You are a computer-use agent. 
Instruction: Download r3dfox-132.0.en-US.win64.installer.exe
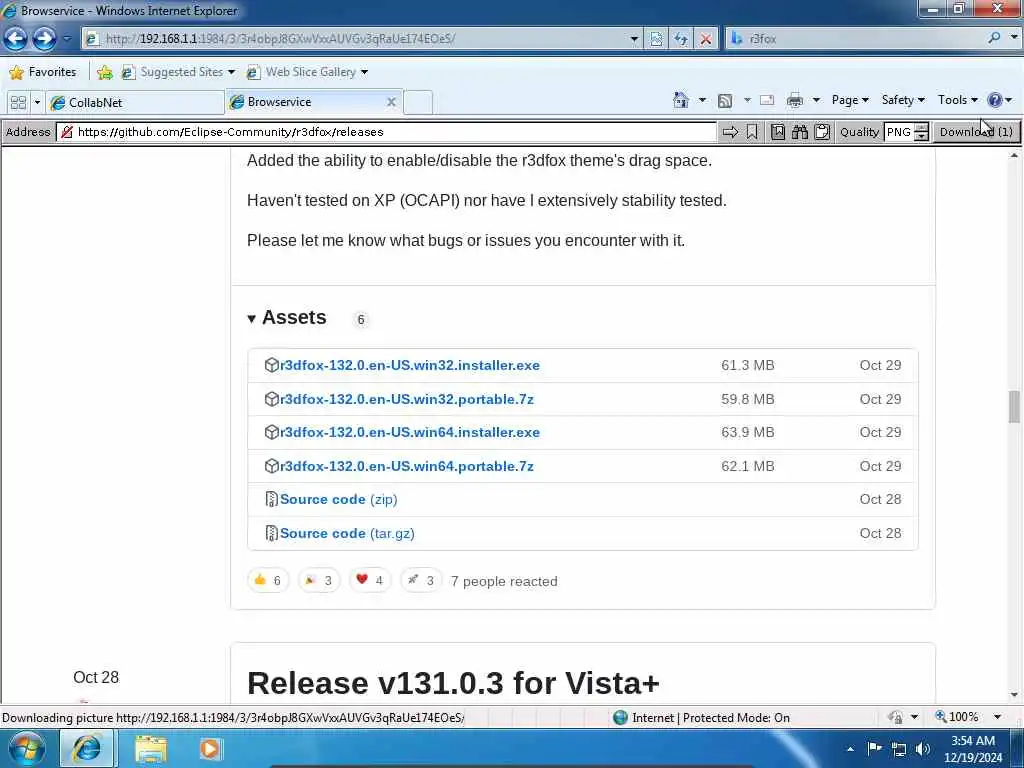pos(409,432)
